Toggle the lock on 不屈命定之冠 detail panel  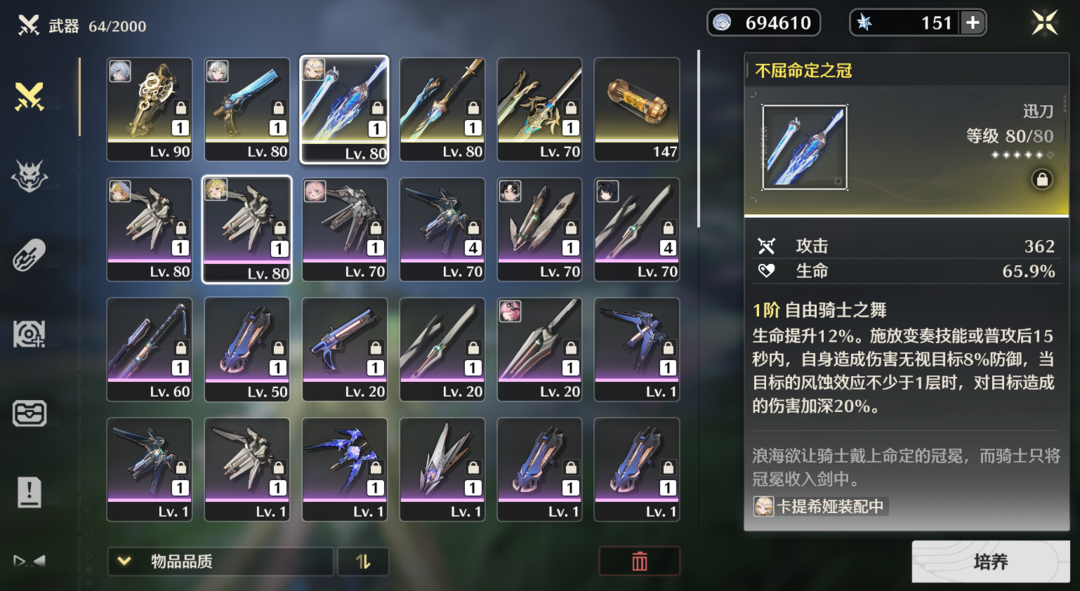[1041, 180]
